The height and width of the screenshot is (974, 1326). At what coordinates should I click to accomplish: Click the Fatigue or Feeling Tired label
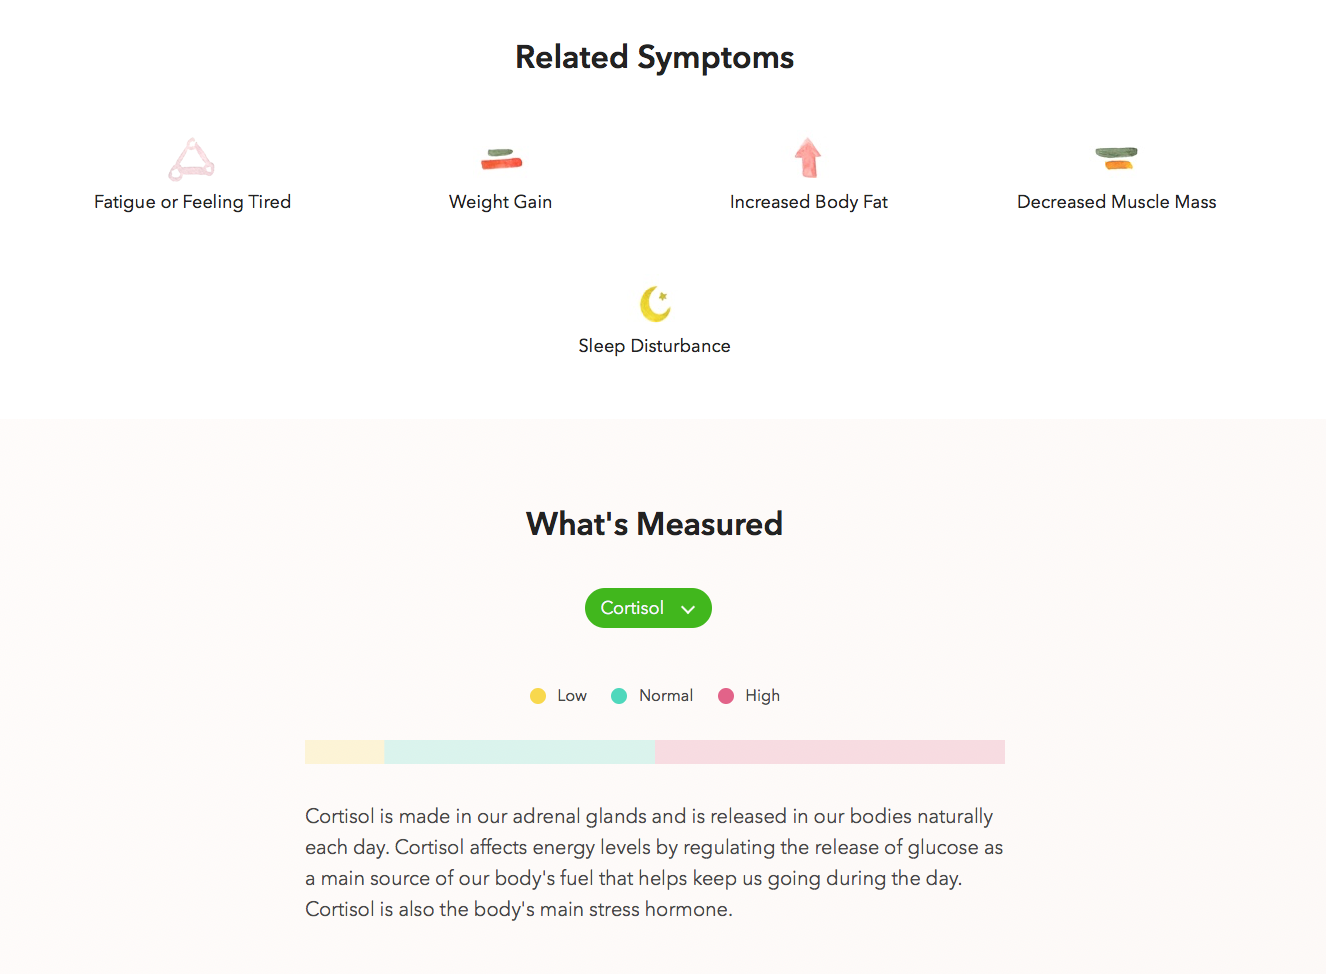[192, 202]
